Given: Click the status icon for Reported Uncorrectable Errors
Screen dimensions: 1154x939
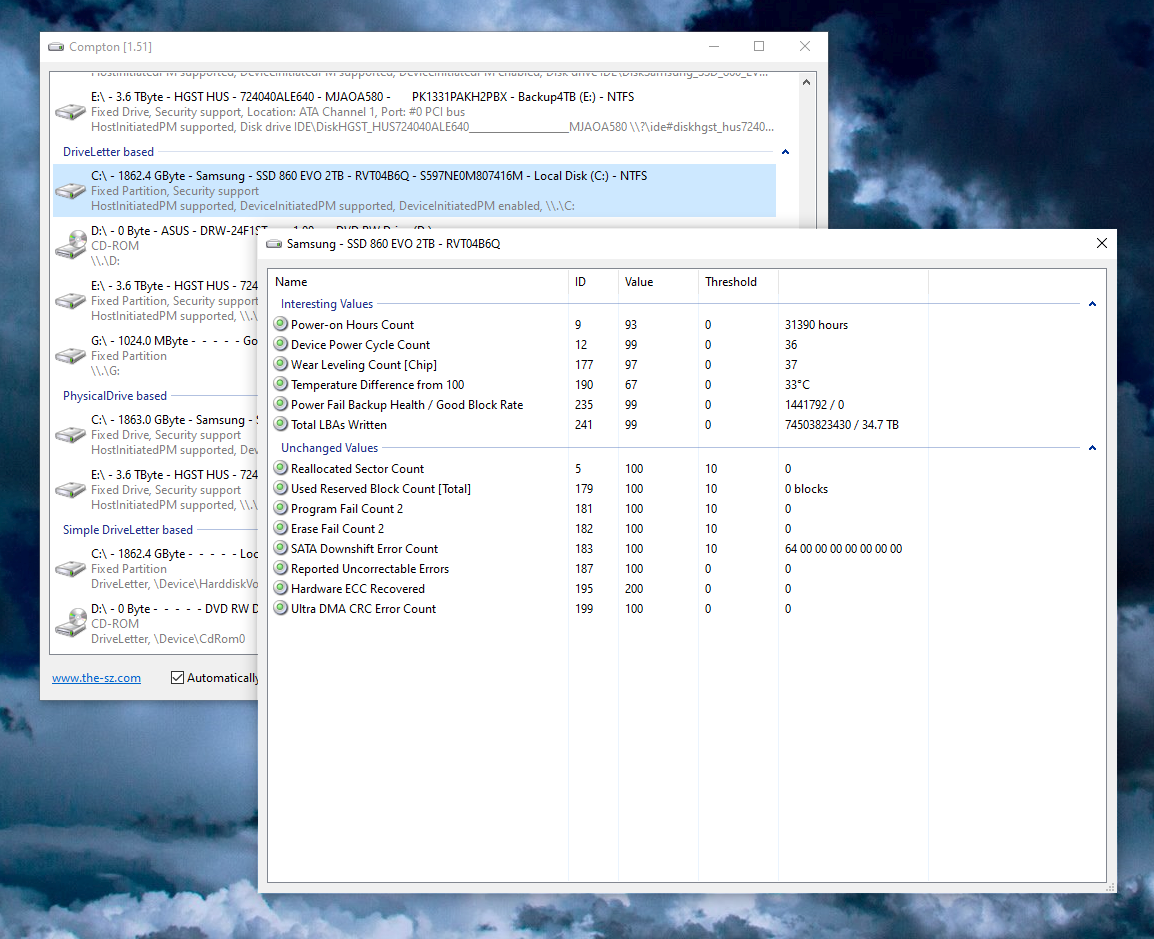Looking at the screenshot, I should [x=280, y=568].
